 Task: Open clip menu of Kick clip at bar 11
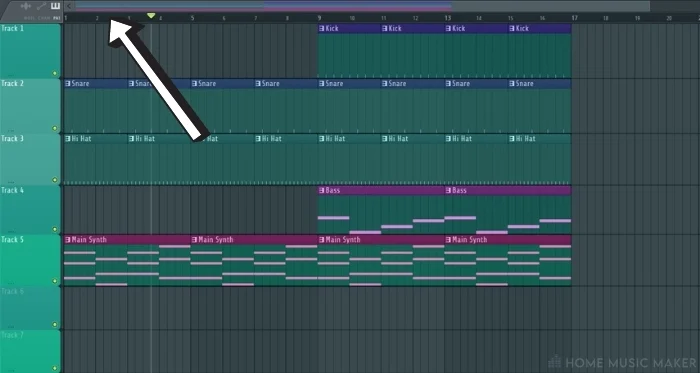385,29
